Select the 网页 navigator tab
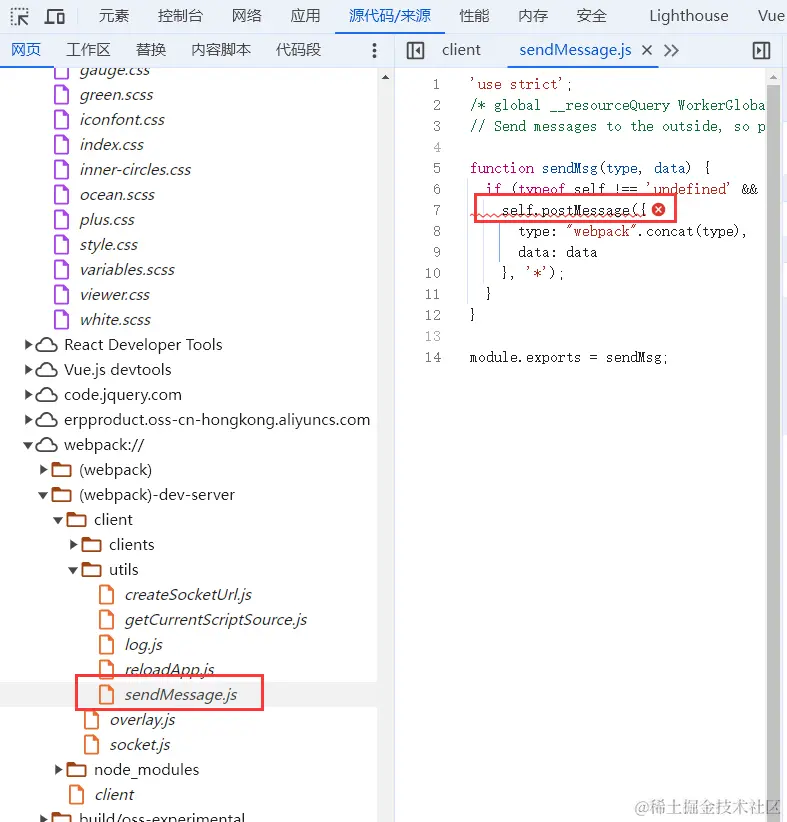 26,50
